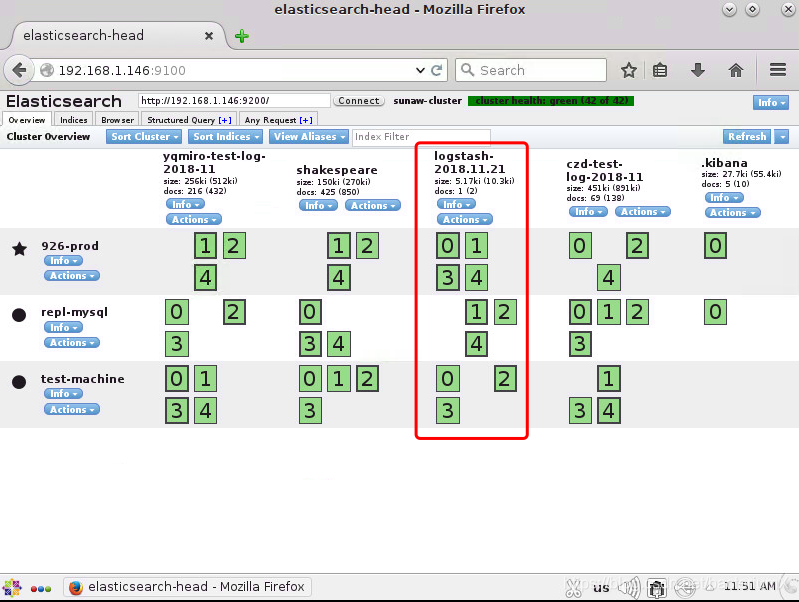Screen dimensions: 799x602
Task: Open the View Aliases dropdown
Action: pos(308,137)
